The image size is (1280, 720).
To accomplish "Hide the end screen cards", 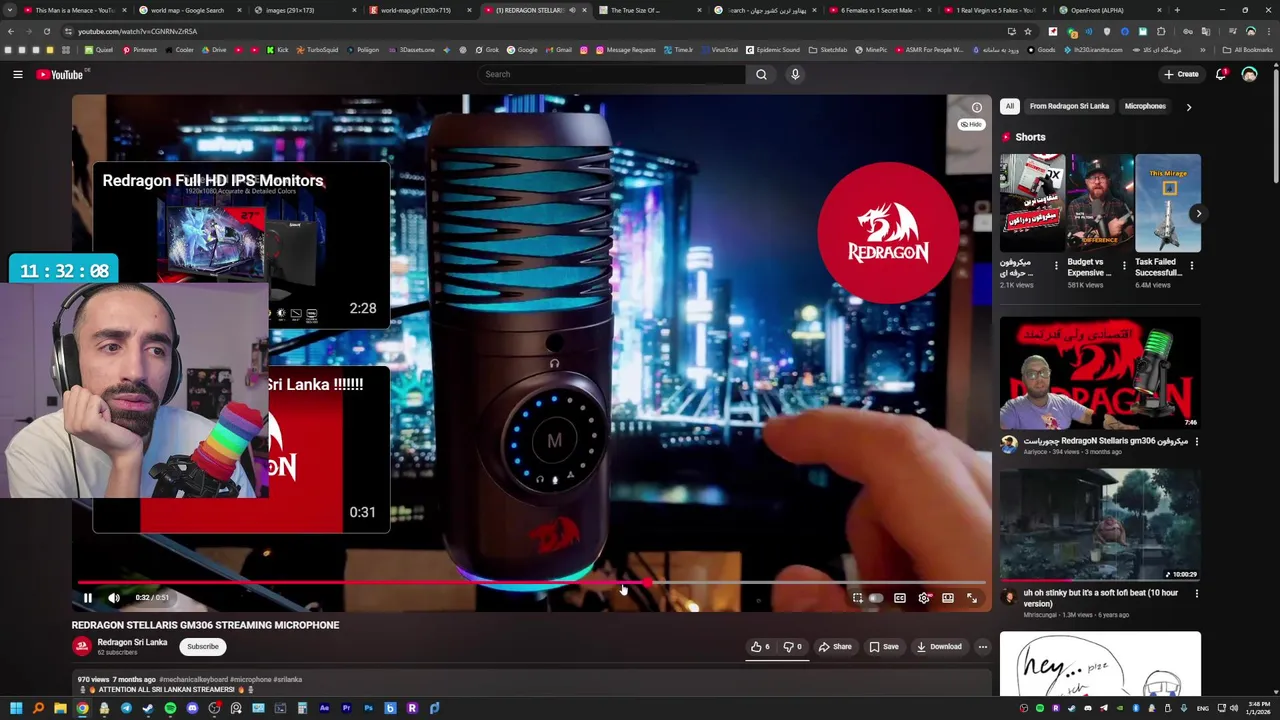I will coord(970,124).
